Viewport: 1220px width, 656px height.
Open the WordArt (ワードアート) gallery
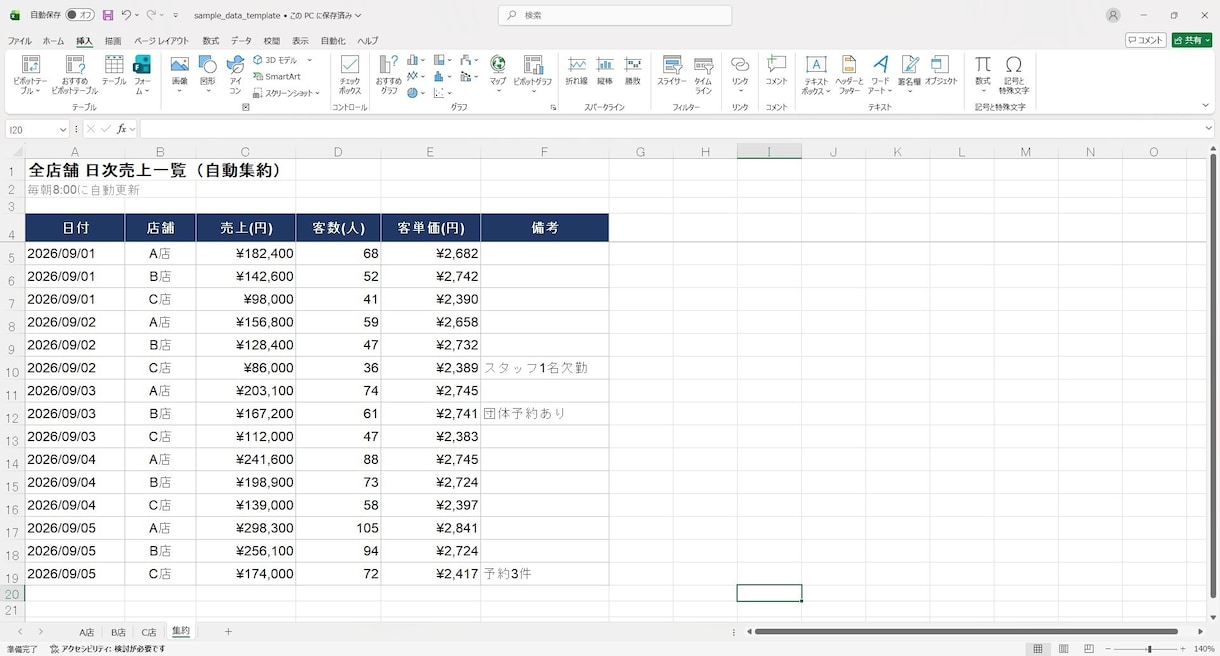coord(880,75)
